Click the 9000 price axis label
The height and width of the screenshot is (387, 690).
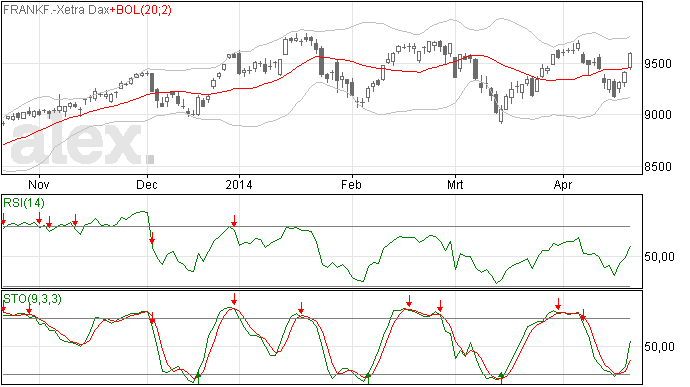pyautogui.click(x=658, y=115)
